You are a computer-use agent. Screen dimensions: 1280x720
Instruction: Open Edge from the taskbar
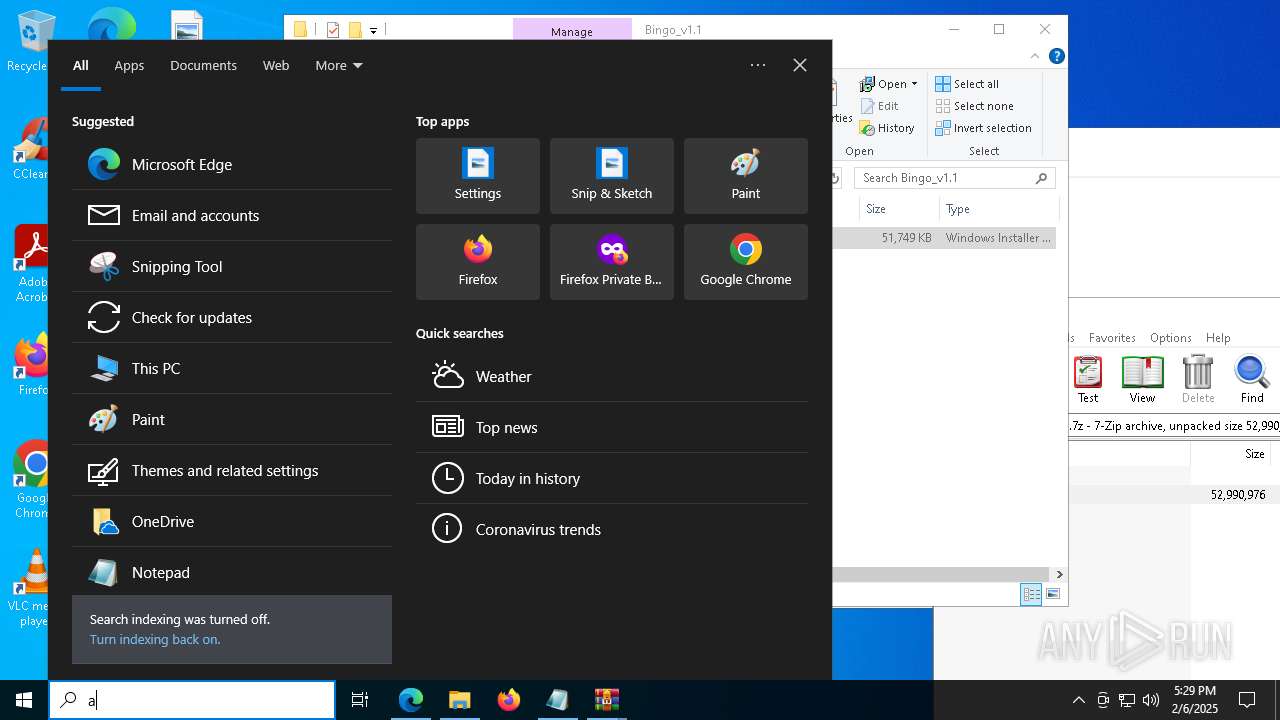click(411, 700)
